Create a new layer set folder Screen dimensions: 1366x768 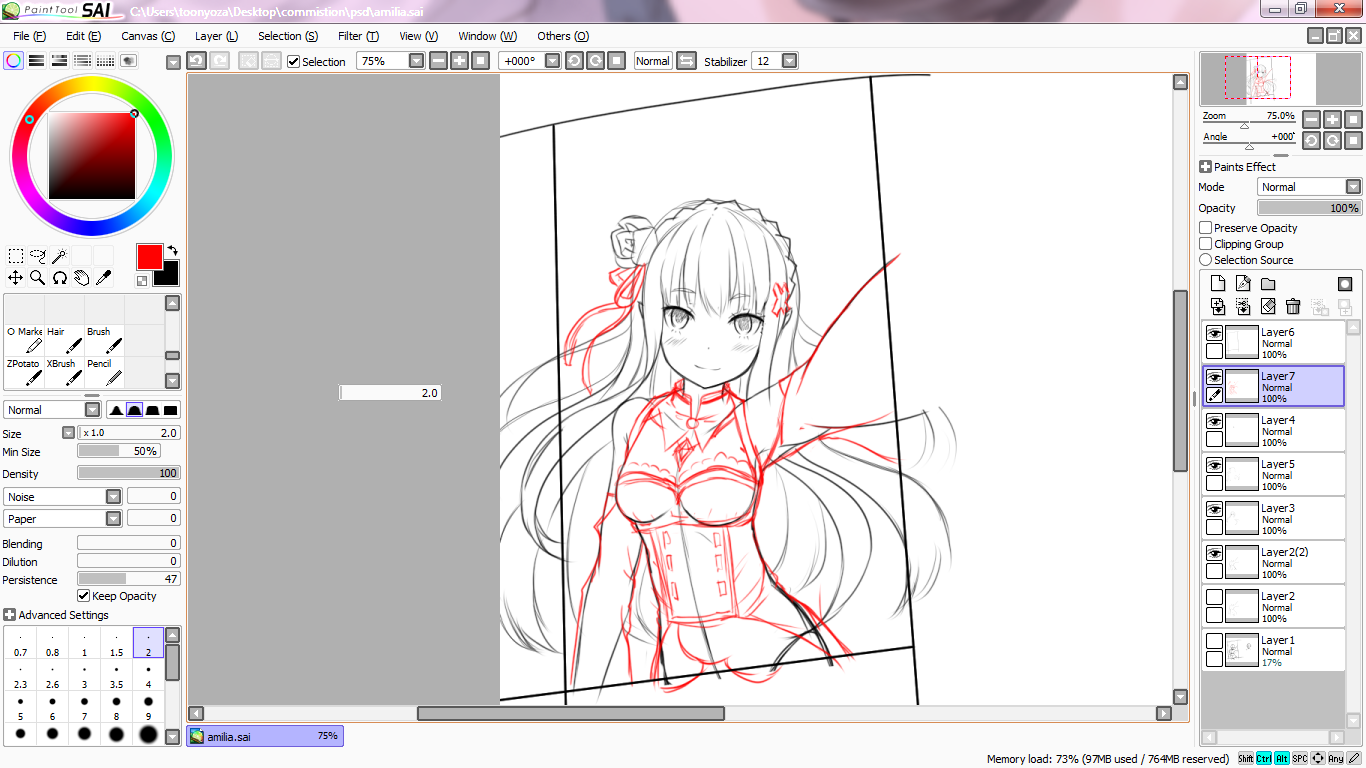coord(1268,284)
